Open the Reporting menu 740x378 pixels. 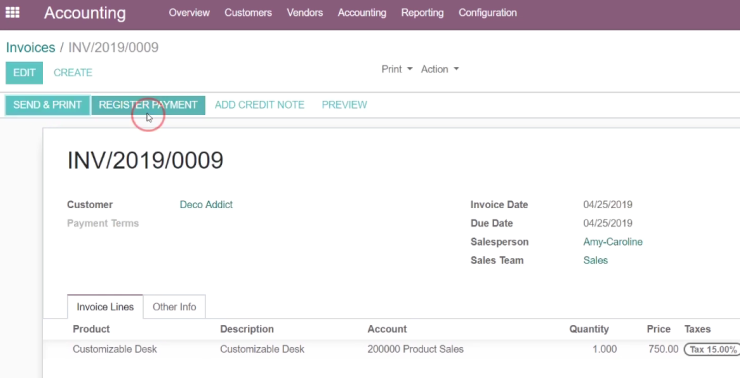click(x=422, y=13)
